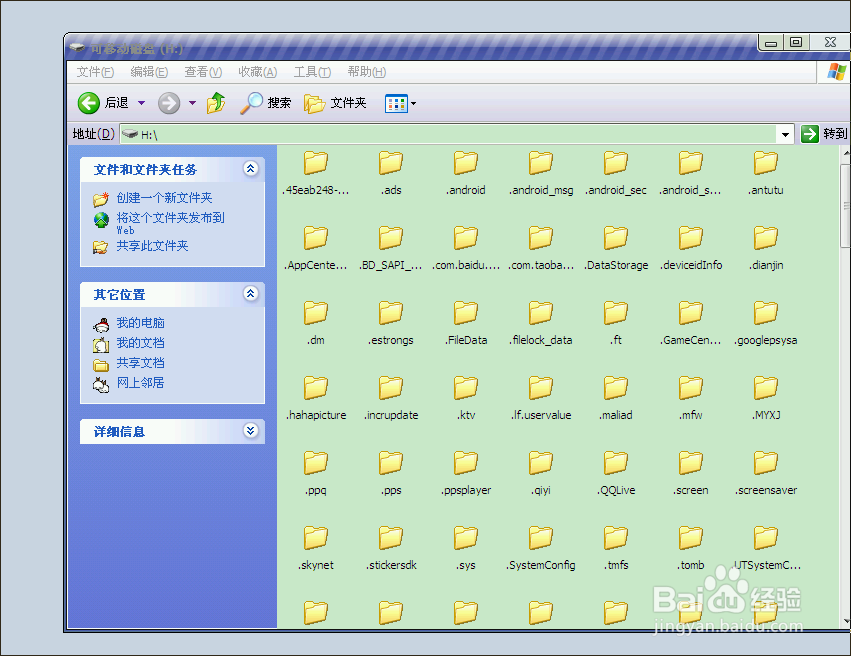Select the .DataStorage folder icon
Image resolution: width=851 pixels, height=656 pixels.
coord(615,238)
